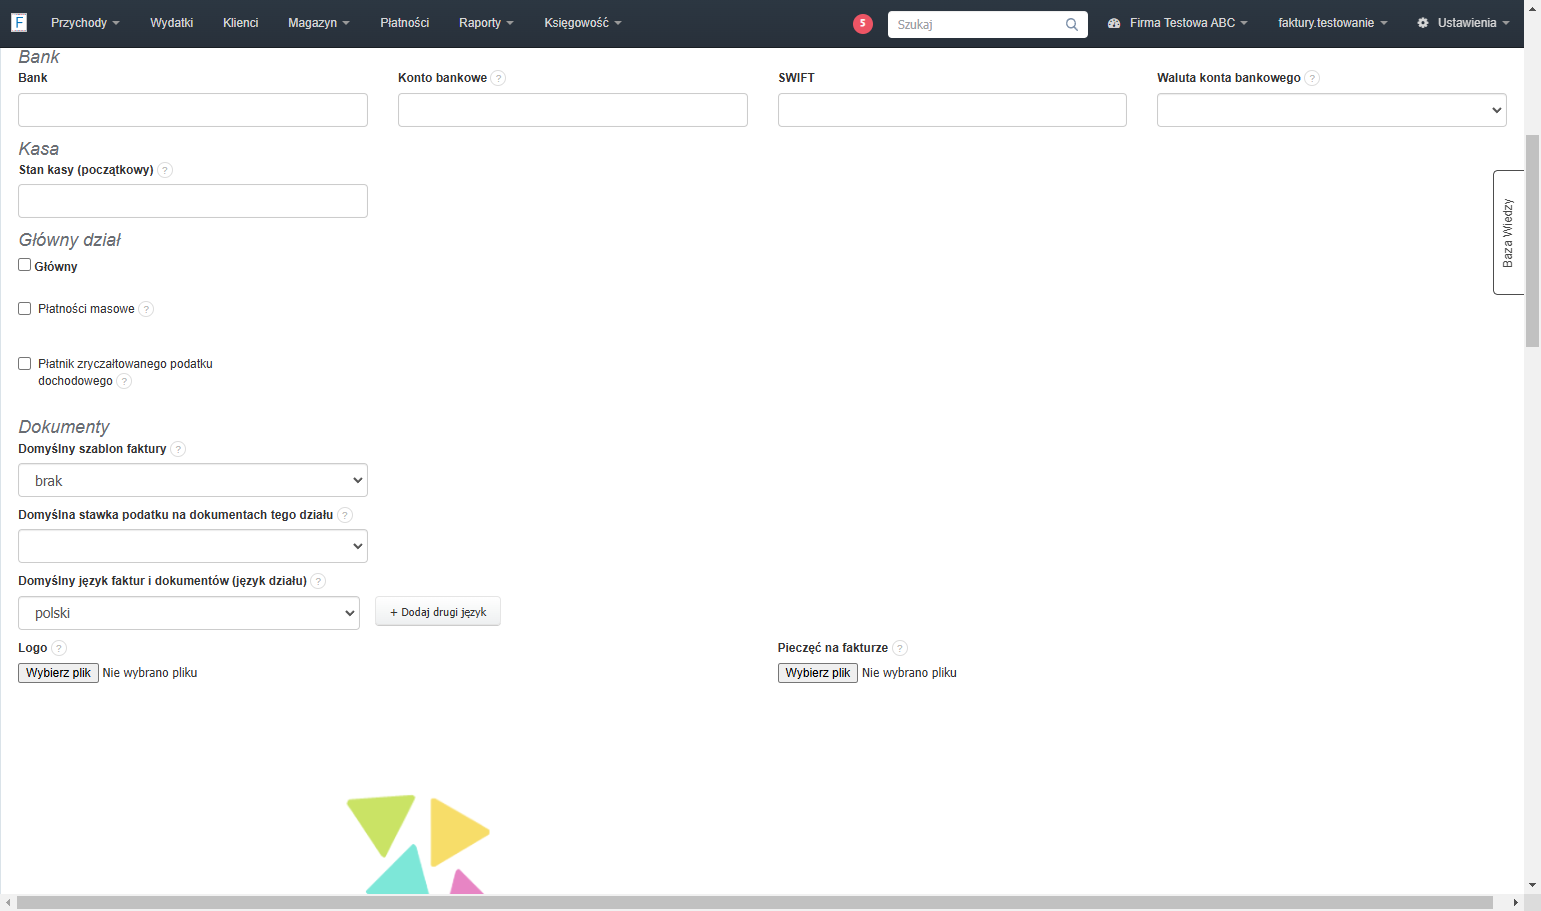
Task: Open the Waluta konta bankowego dropdown
Action: [1332, 110]
